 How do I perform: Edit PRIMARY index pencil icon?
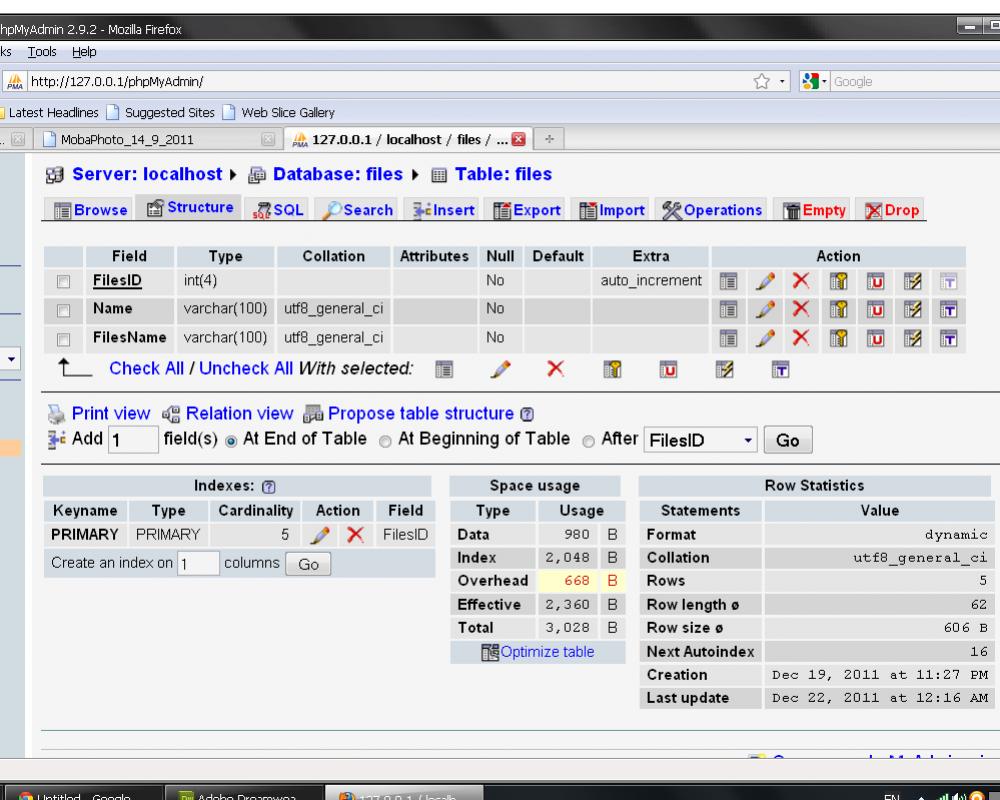point(320,535)
